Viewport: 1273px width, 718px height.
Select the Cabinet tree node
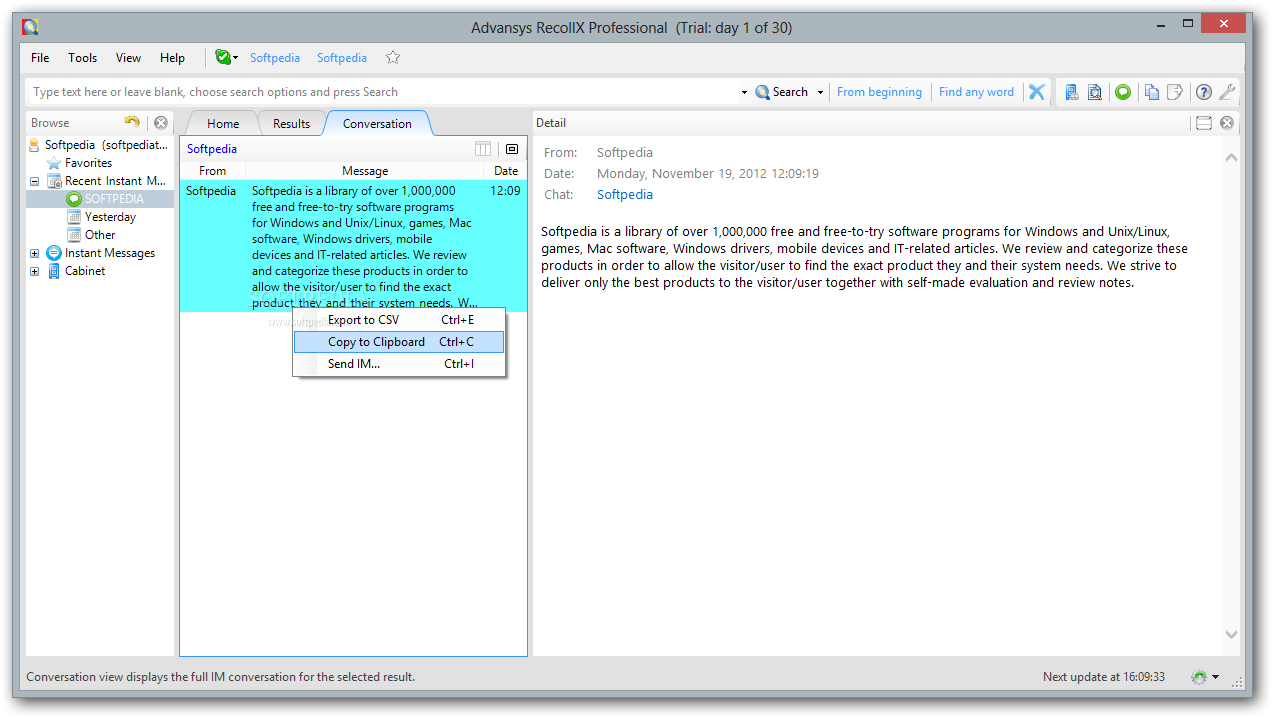[85, 271]
